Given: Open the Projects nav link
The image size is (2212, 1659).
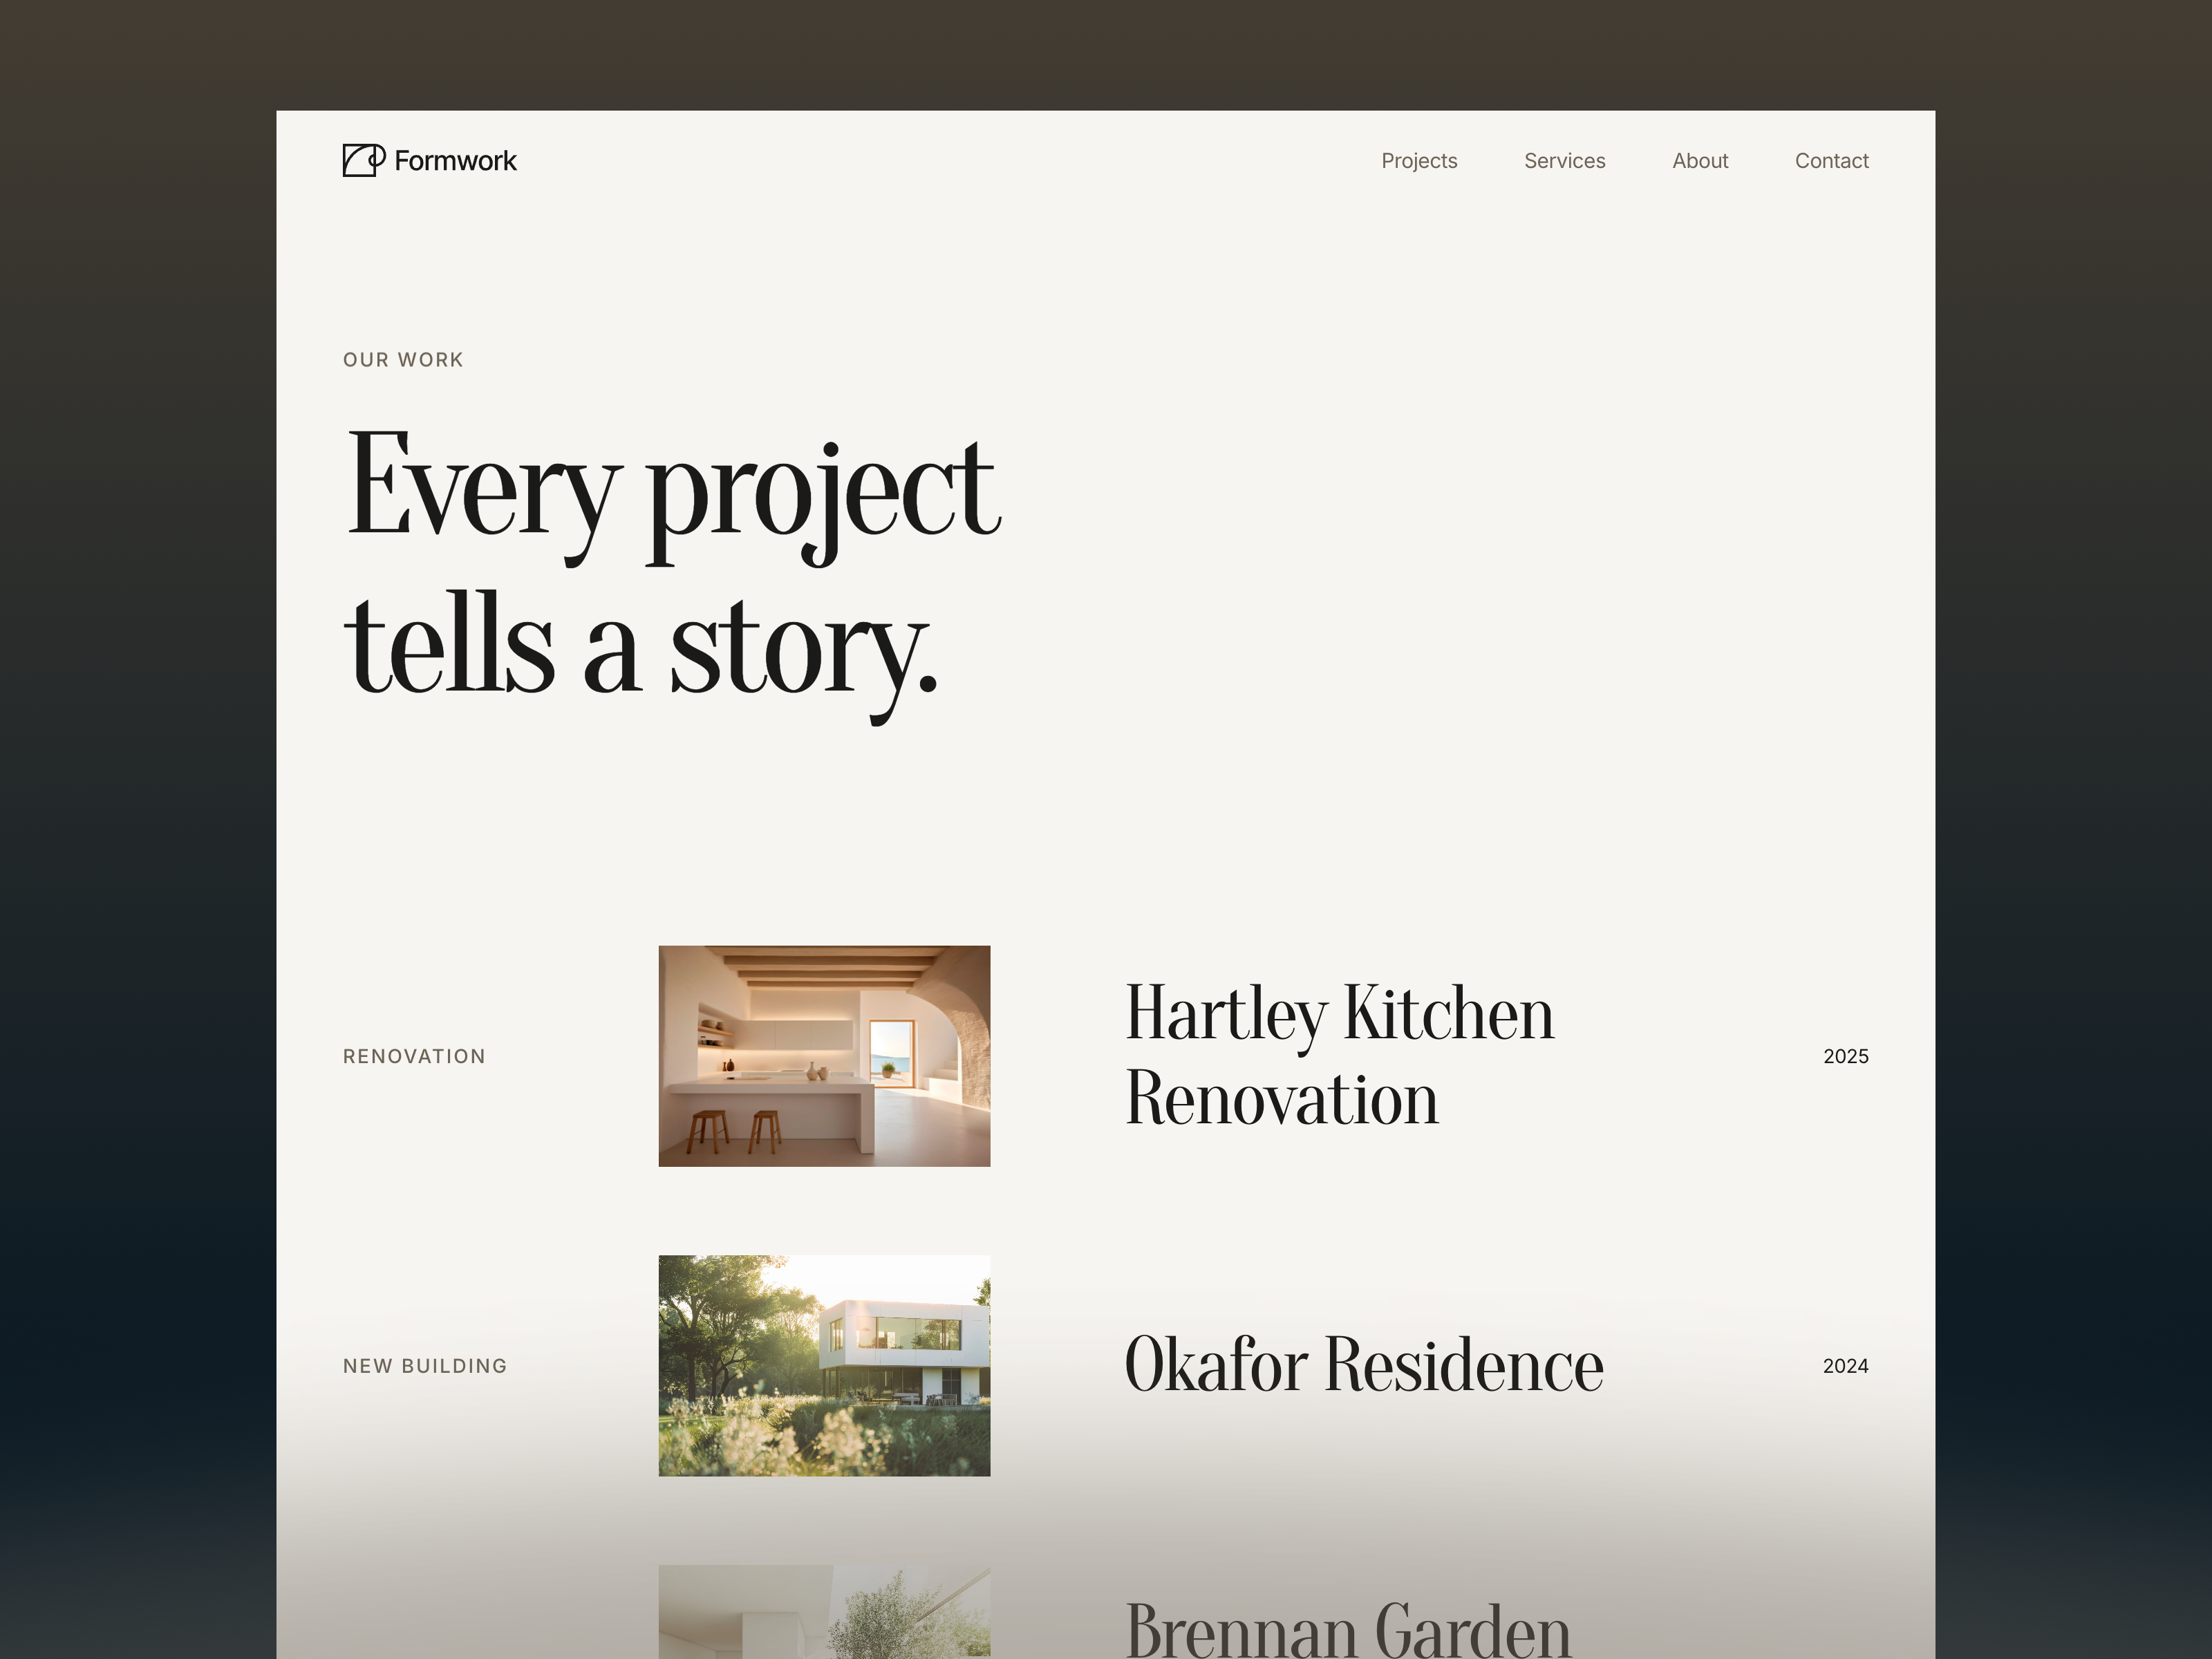Looking at the screenshot, I should tap(1419, 161).
